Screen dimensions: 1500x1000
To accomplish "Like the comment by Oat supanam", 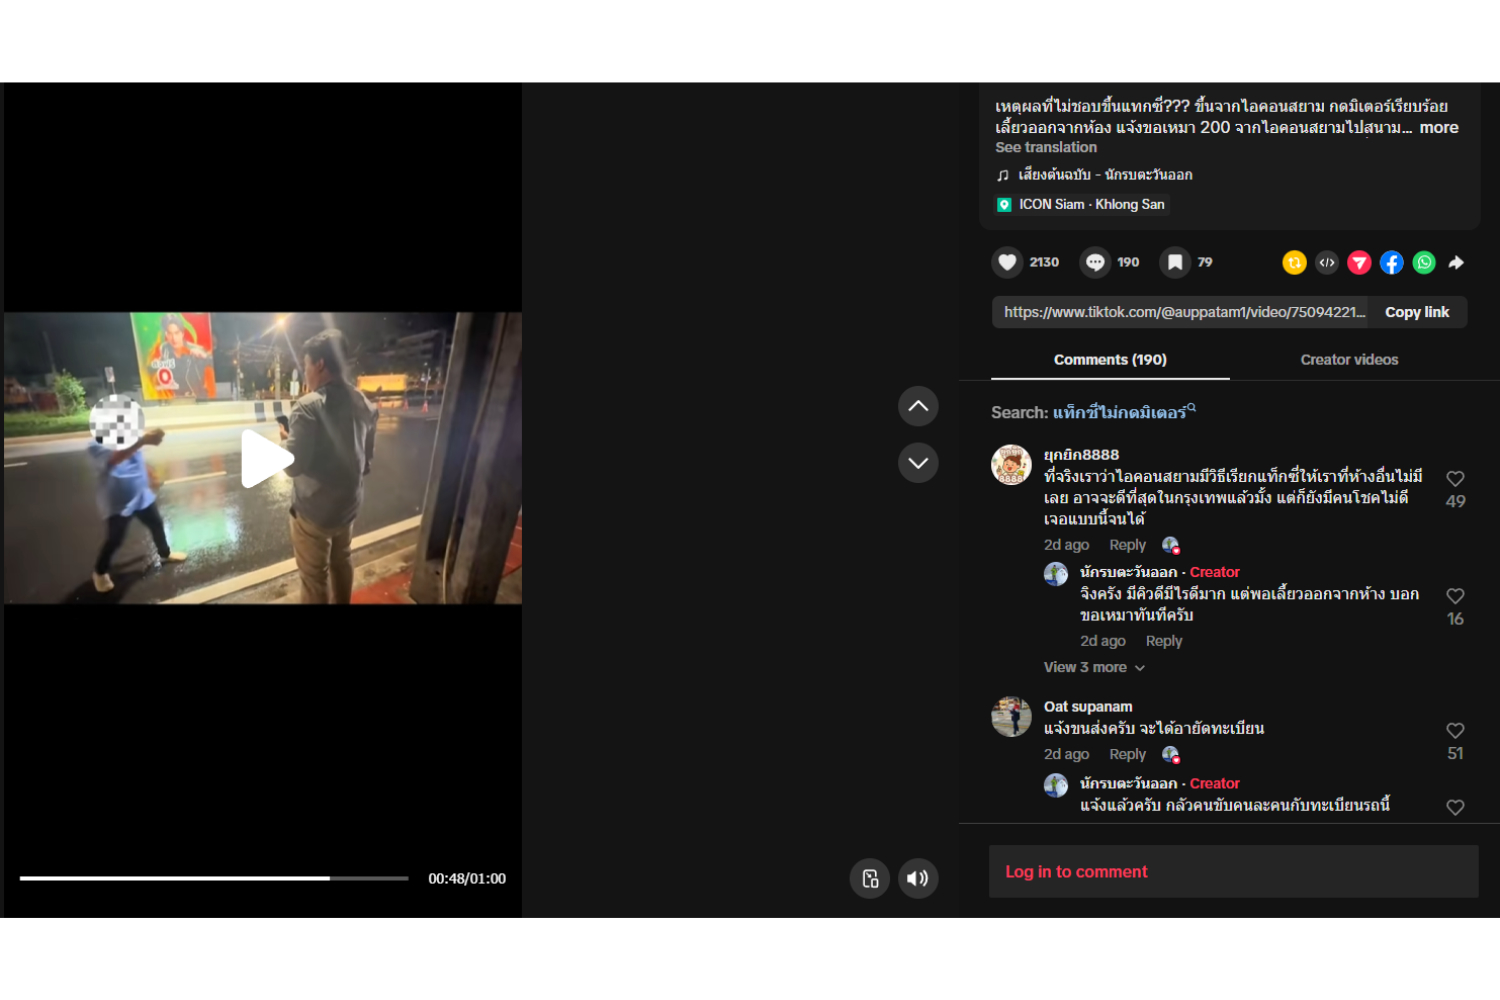I will 1455,731.
